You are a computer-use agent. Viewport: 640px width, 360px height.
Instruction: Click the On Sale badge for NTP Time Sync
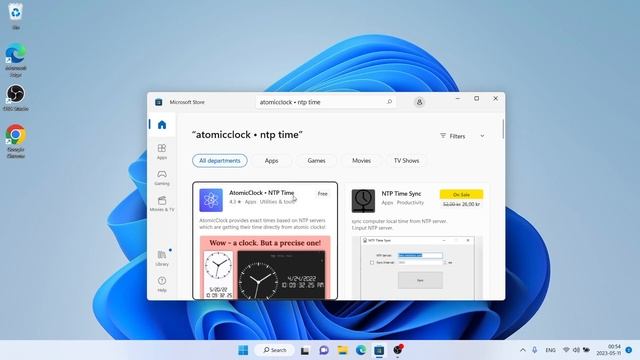461,194
